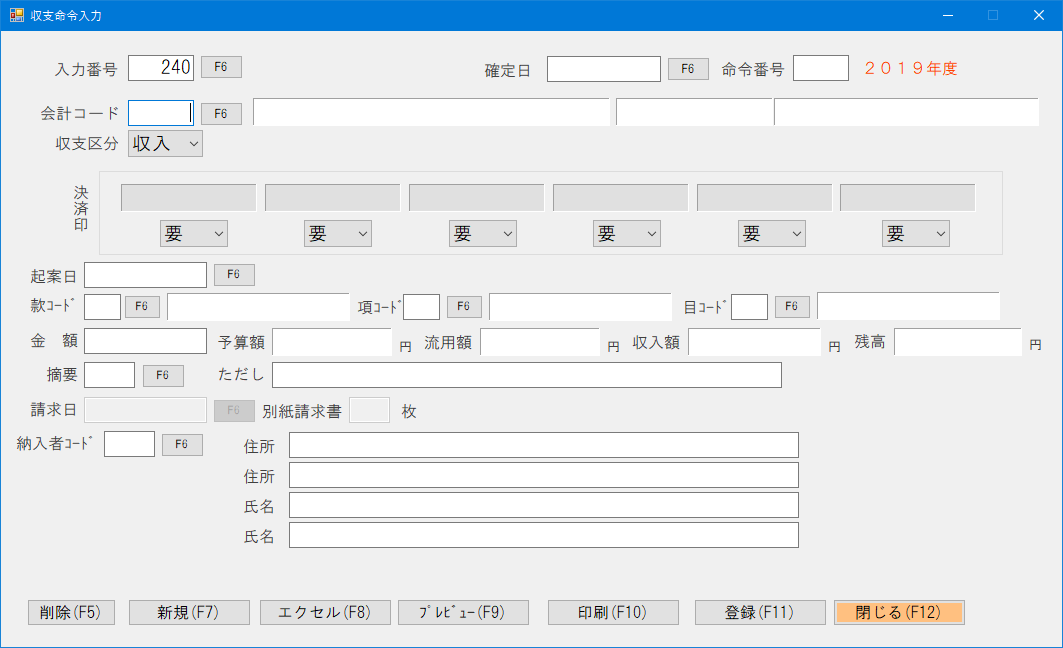
Task: Click the F6 lookup beside 款コード
Action: [142, 306]
